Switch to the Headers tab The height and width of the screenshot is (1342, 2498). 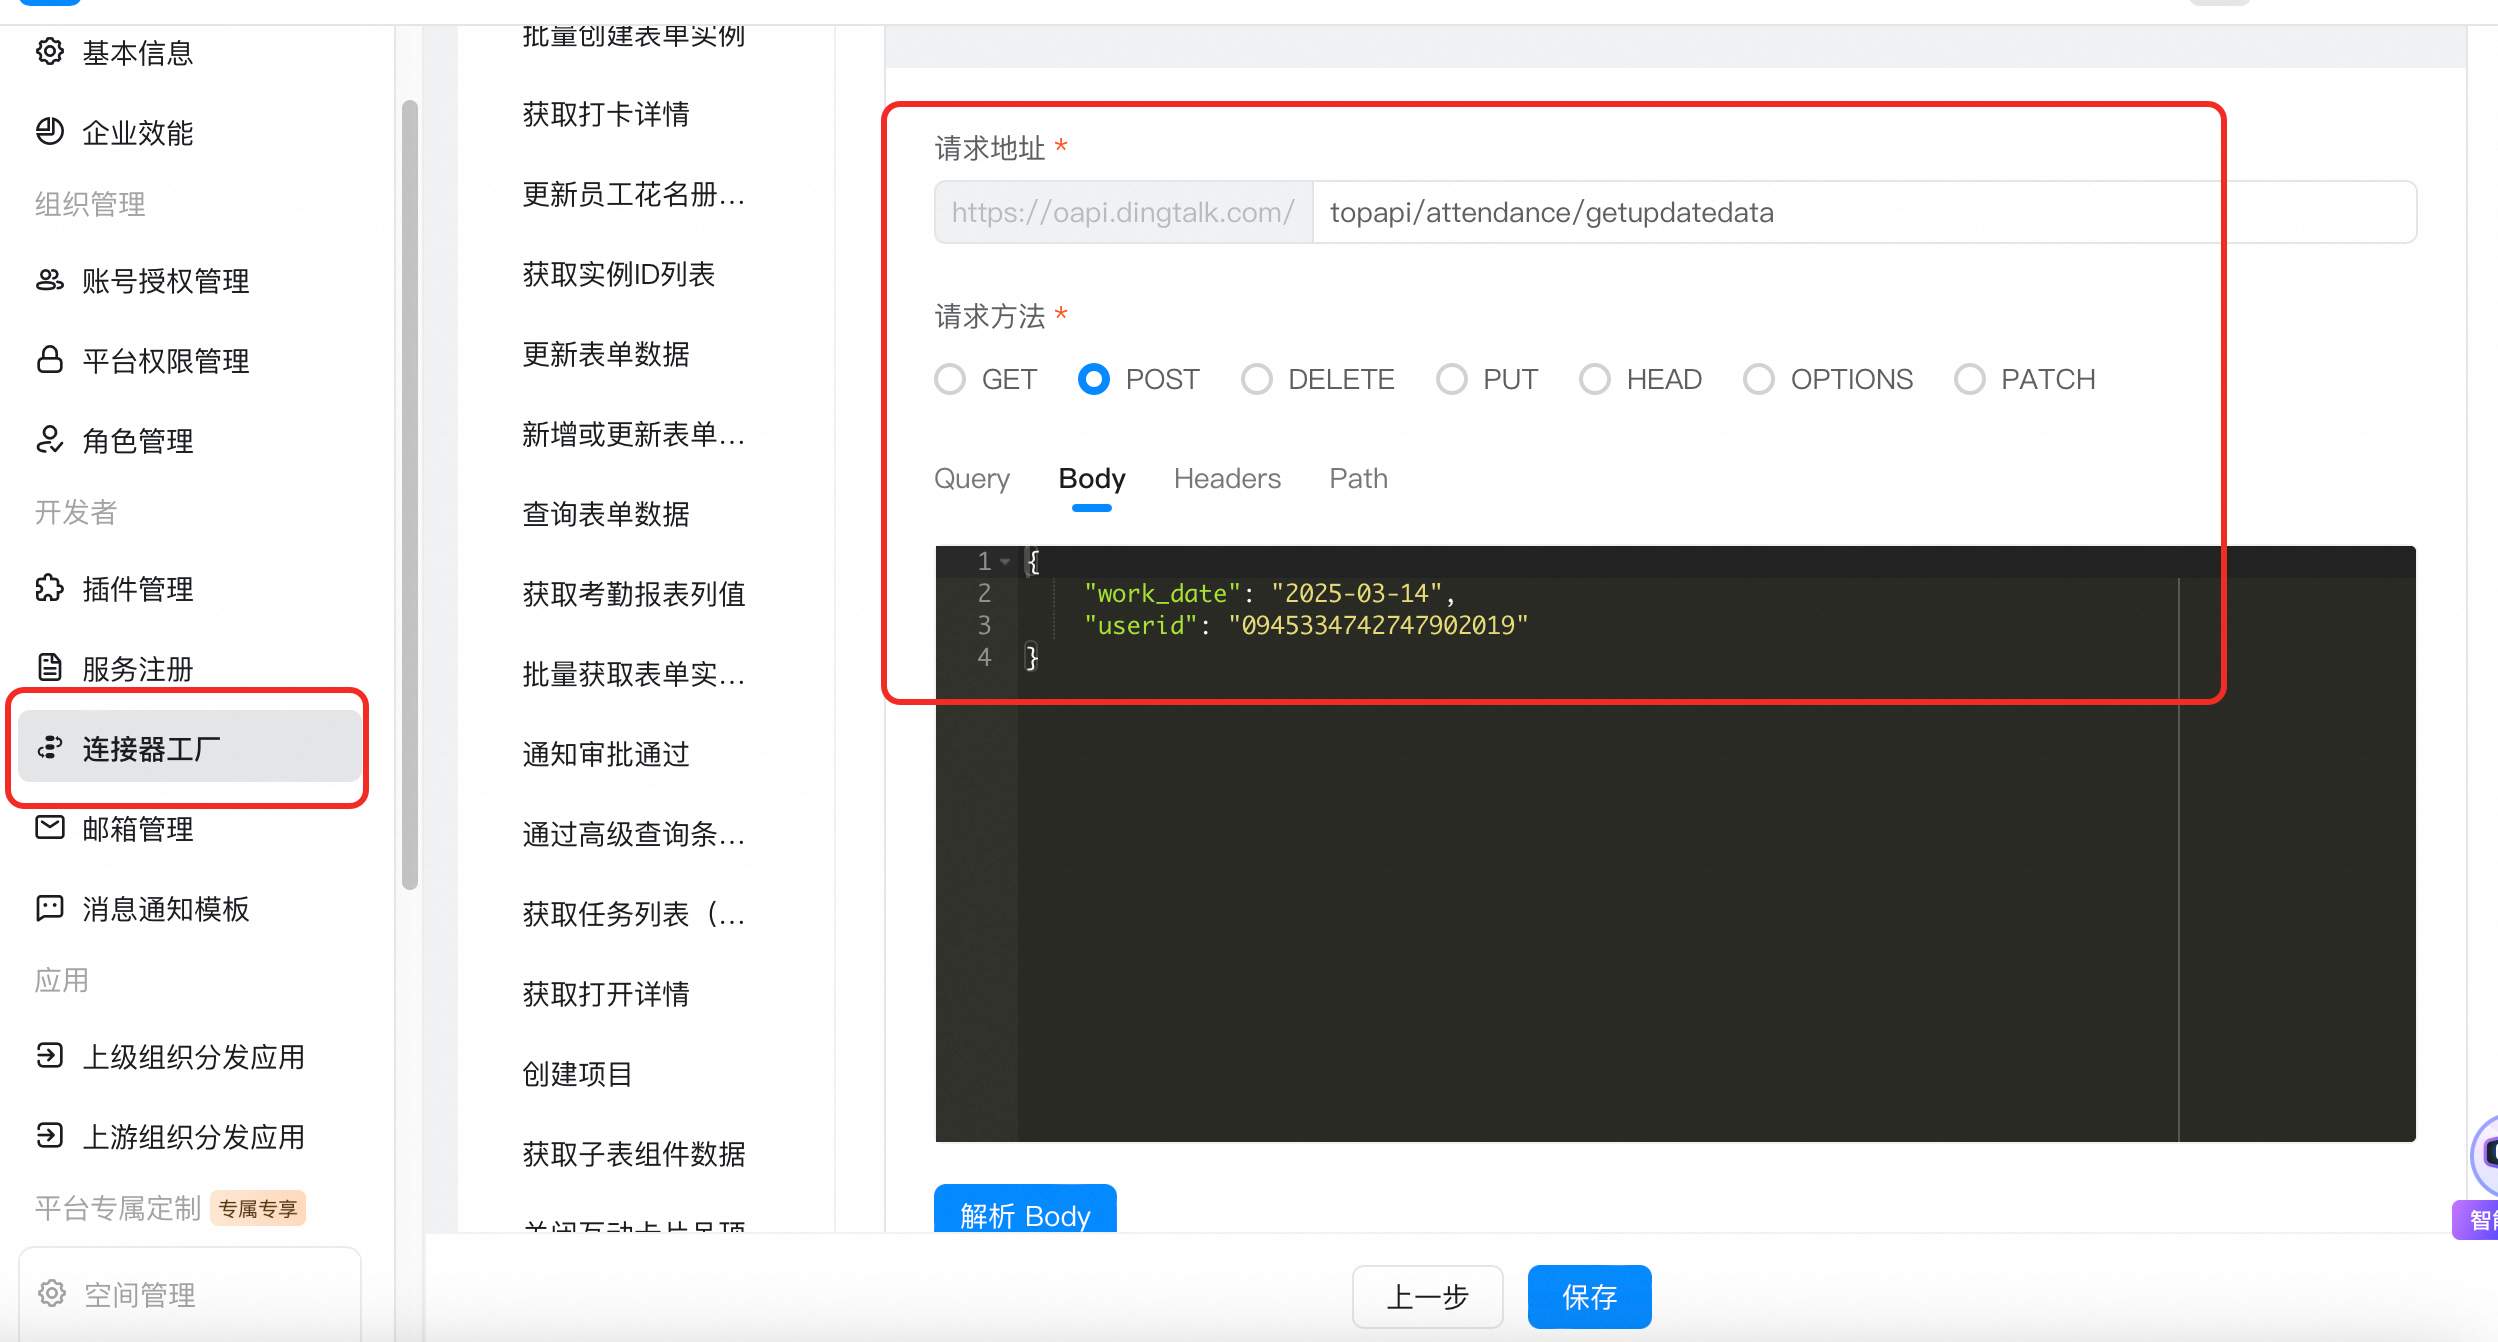pyautogui.click(x=1227, y=479)
